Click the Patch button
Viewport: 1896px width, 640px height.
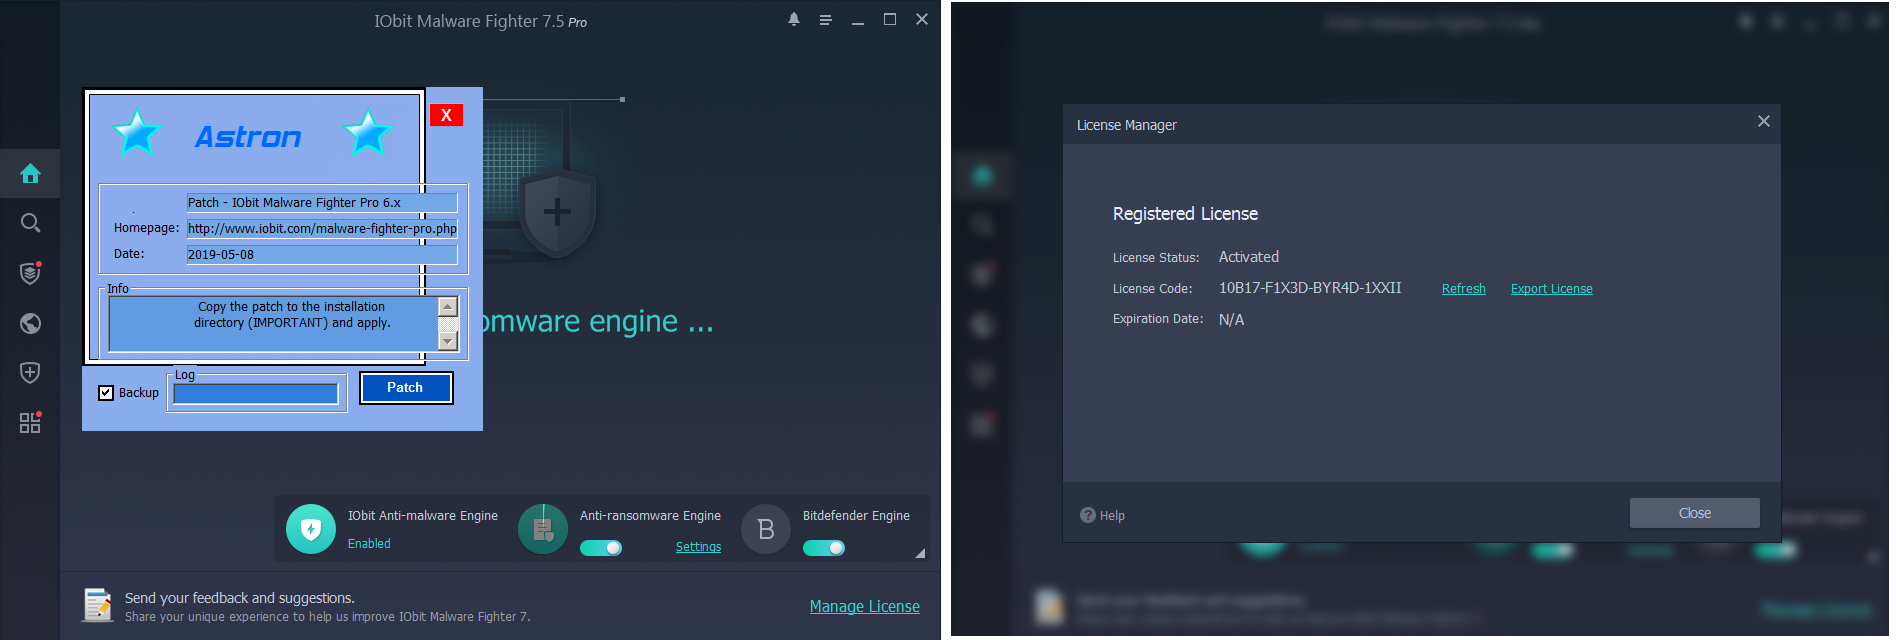click(406, 388)
